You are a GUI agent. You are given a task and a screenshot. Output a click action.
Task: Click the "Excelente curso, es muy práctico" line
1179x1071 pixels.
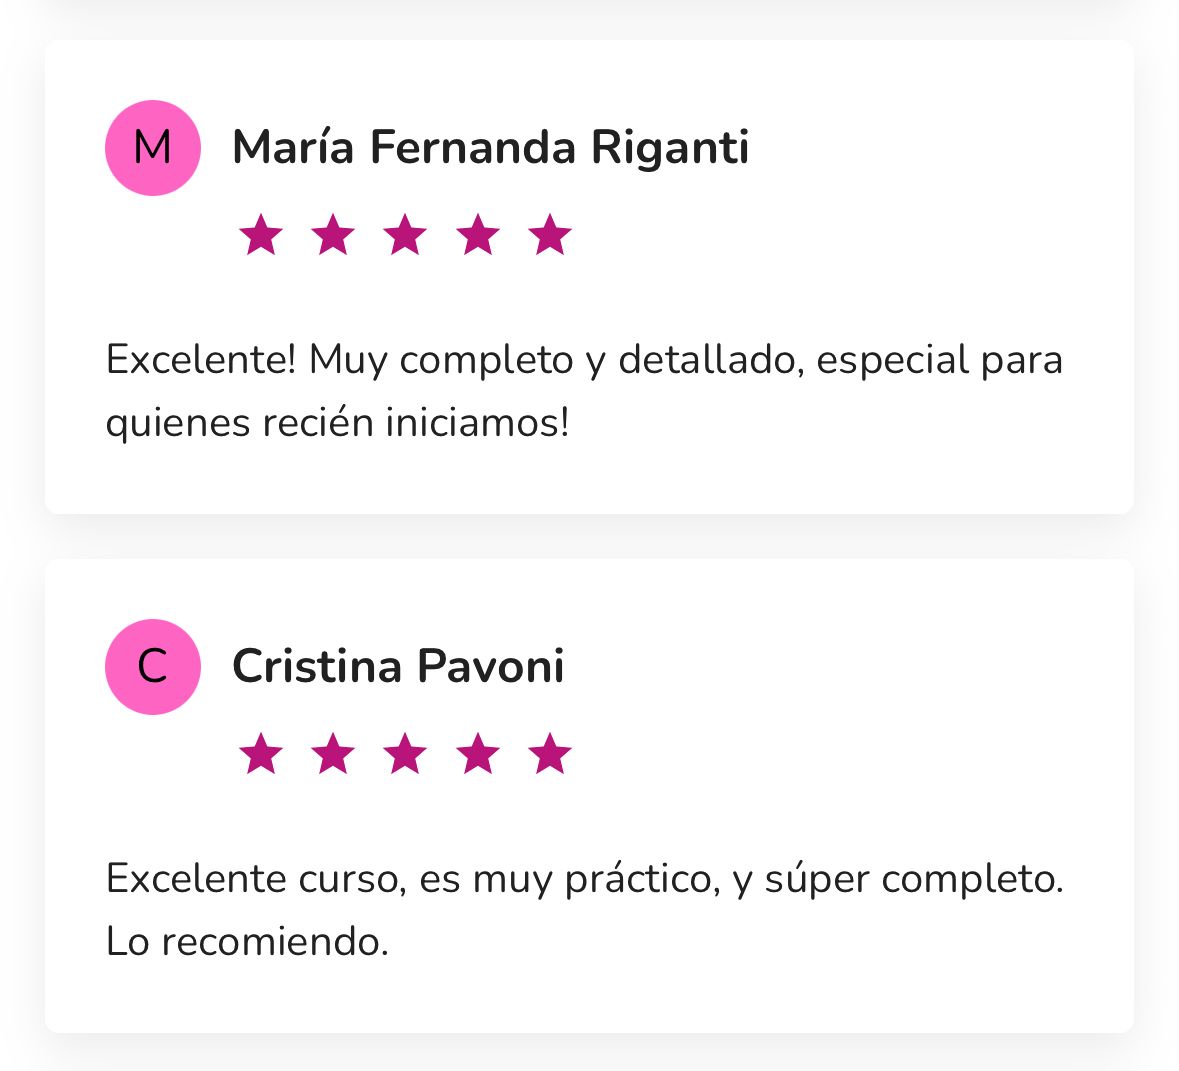(584, 879)
